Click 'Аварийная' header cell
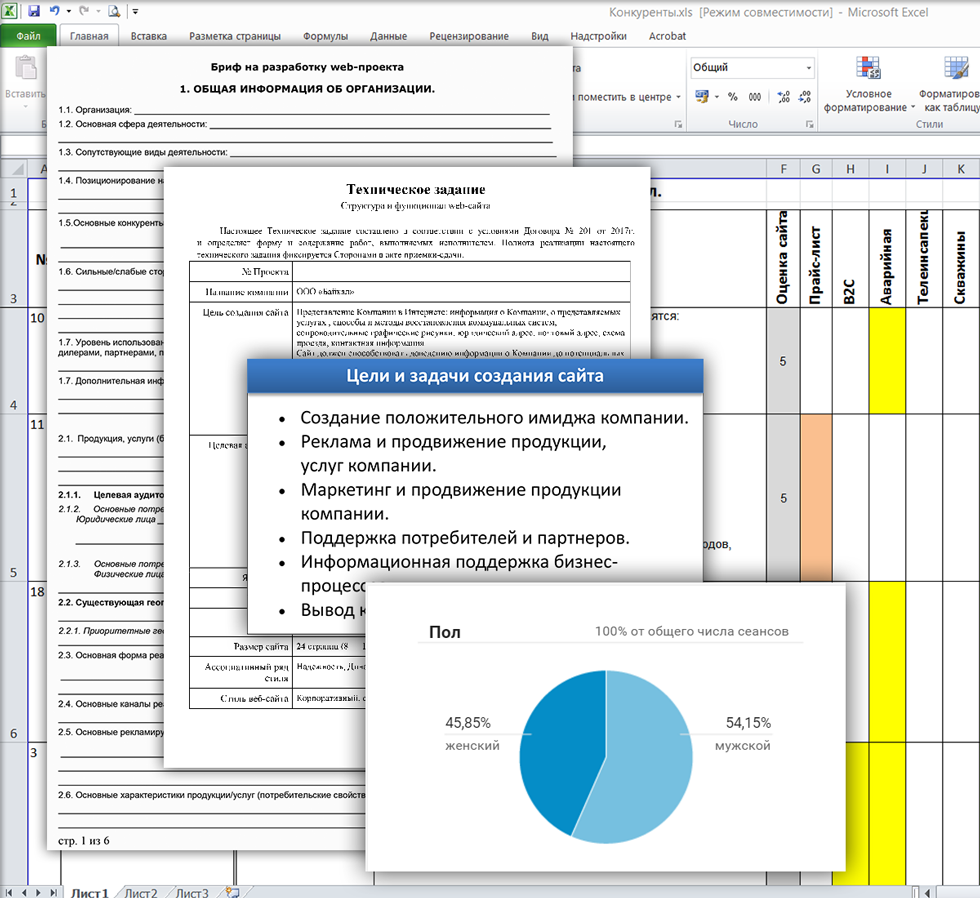Viewport: 980px width, 898px height. [887, 258]
